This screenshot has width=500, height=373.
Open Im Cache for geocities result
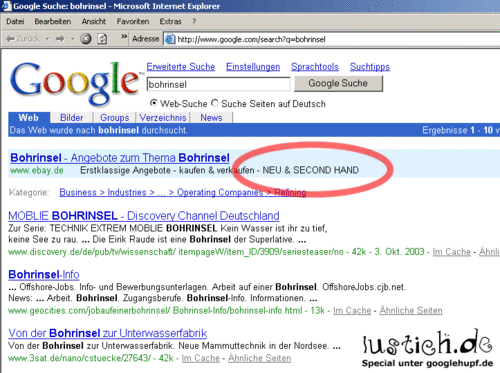(x=352, y=311)
